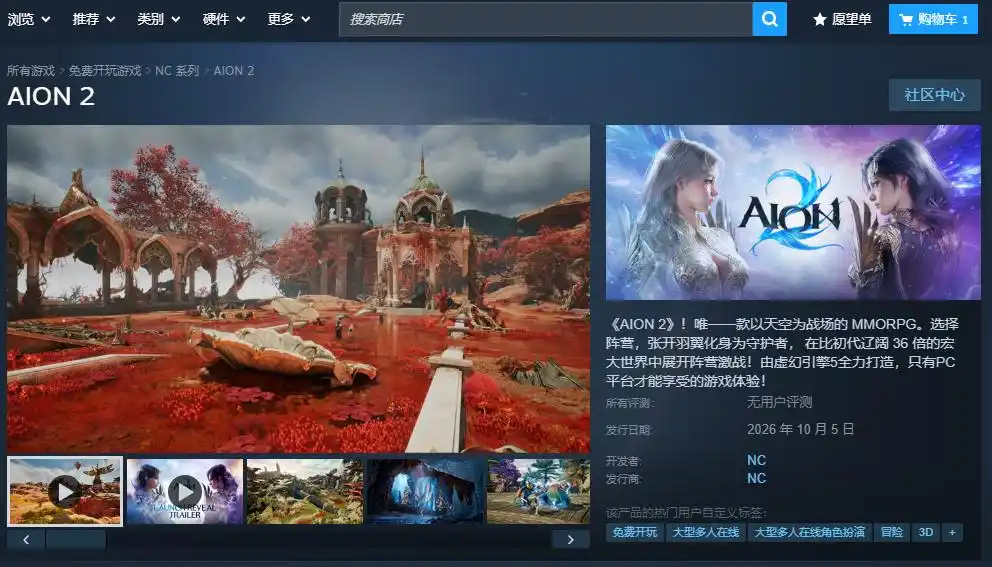Expand the 更多 dropdown menu
The width and height of the screenshot is (992, 567).
(x=288, y=19)
